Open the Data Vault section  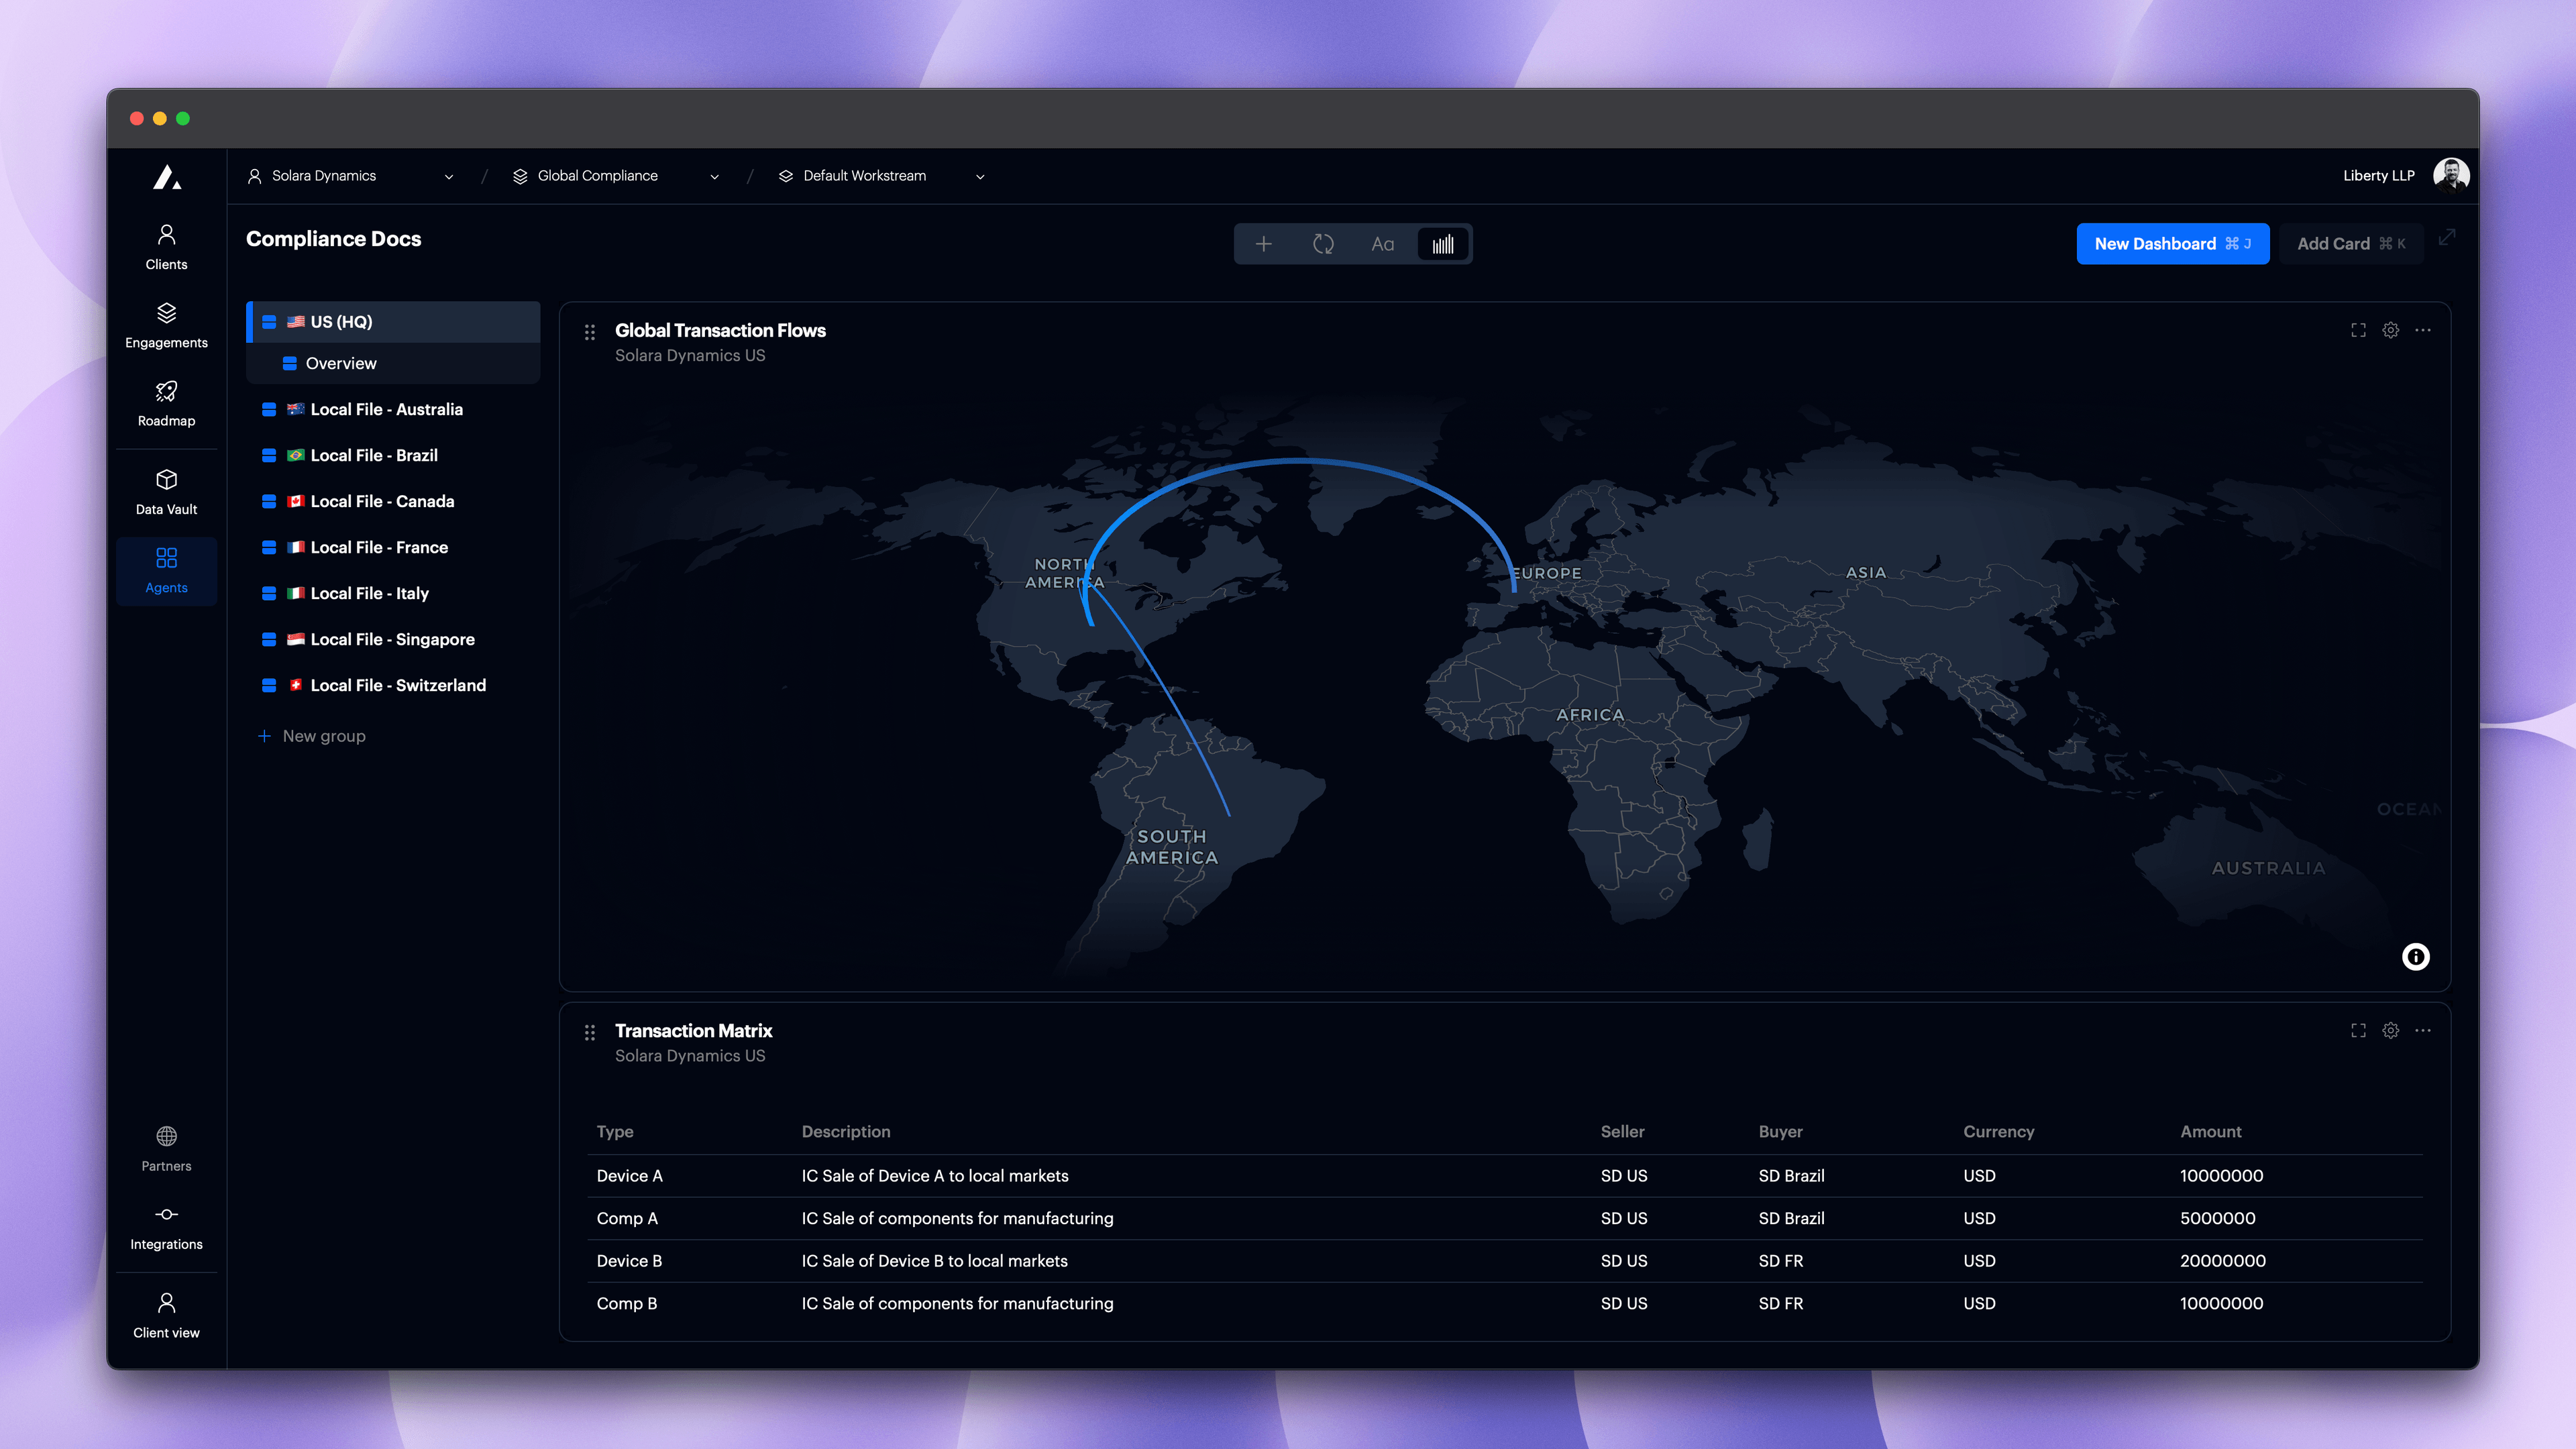tap(166, 489)
